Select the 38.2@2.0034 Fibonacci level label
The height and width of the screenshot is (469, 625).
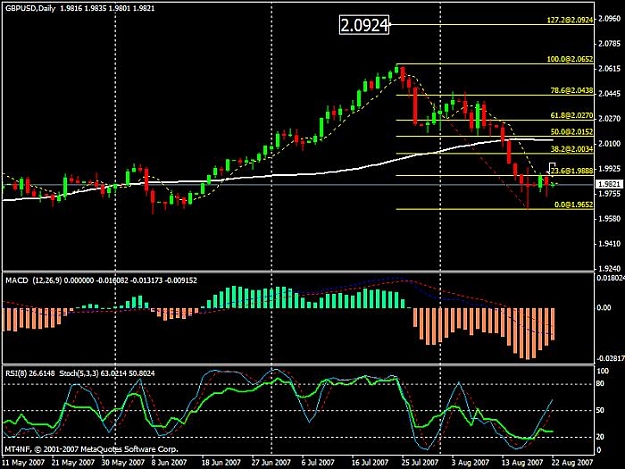pyautogui.click(x=571, y=149)
